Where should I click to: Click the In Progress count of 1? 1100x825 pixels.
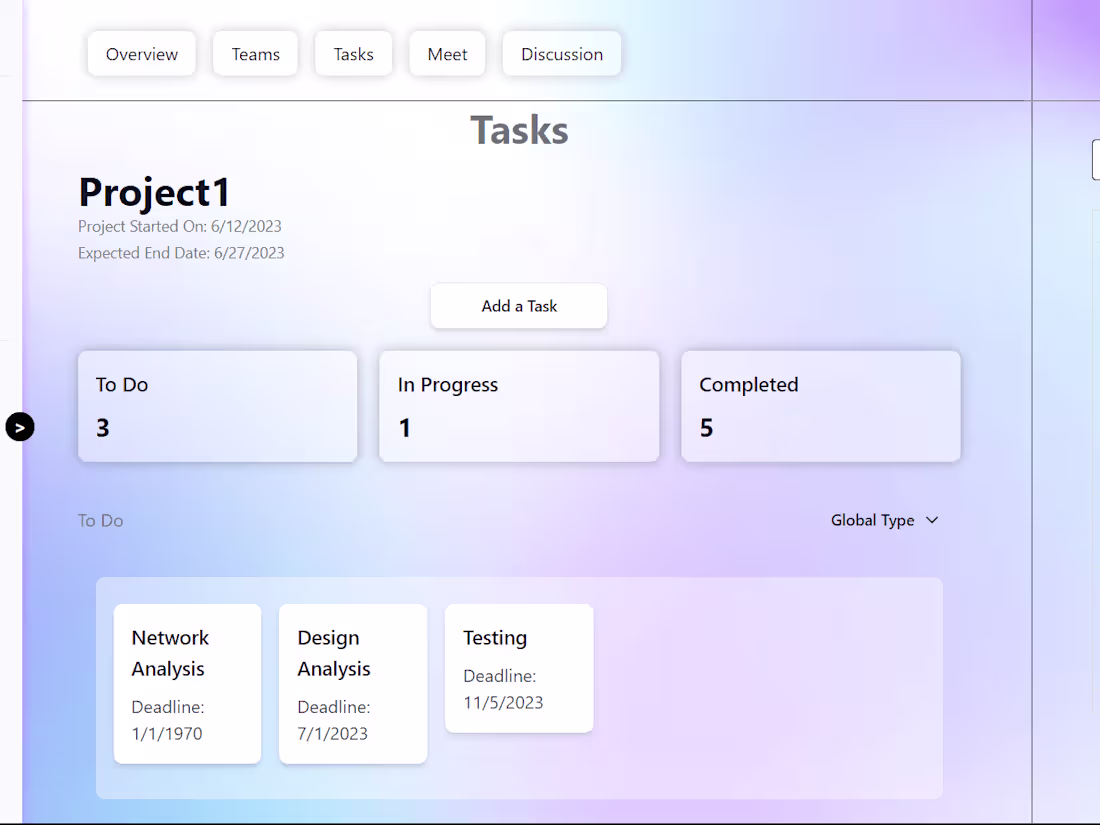pos(405,428)
